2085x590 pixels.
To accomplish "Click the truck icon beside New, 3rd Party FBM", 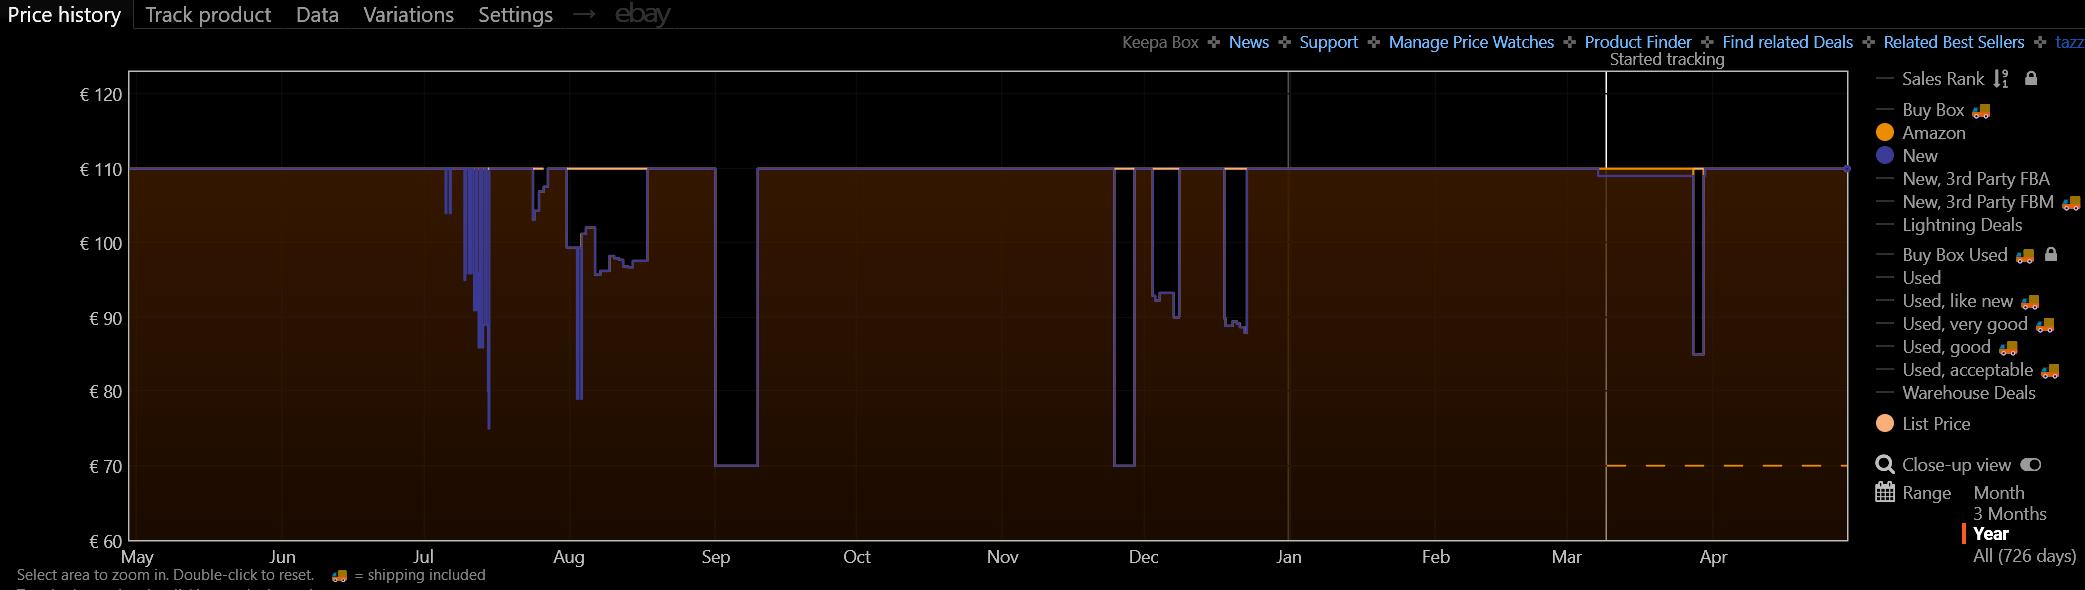I will [x=2071, y=203].
